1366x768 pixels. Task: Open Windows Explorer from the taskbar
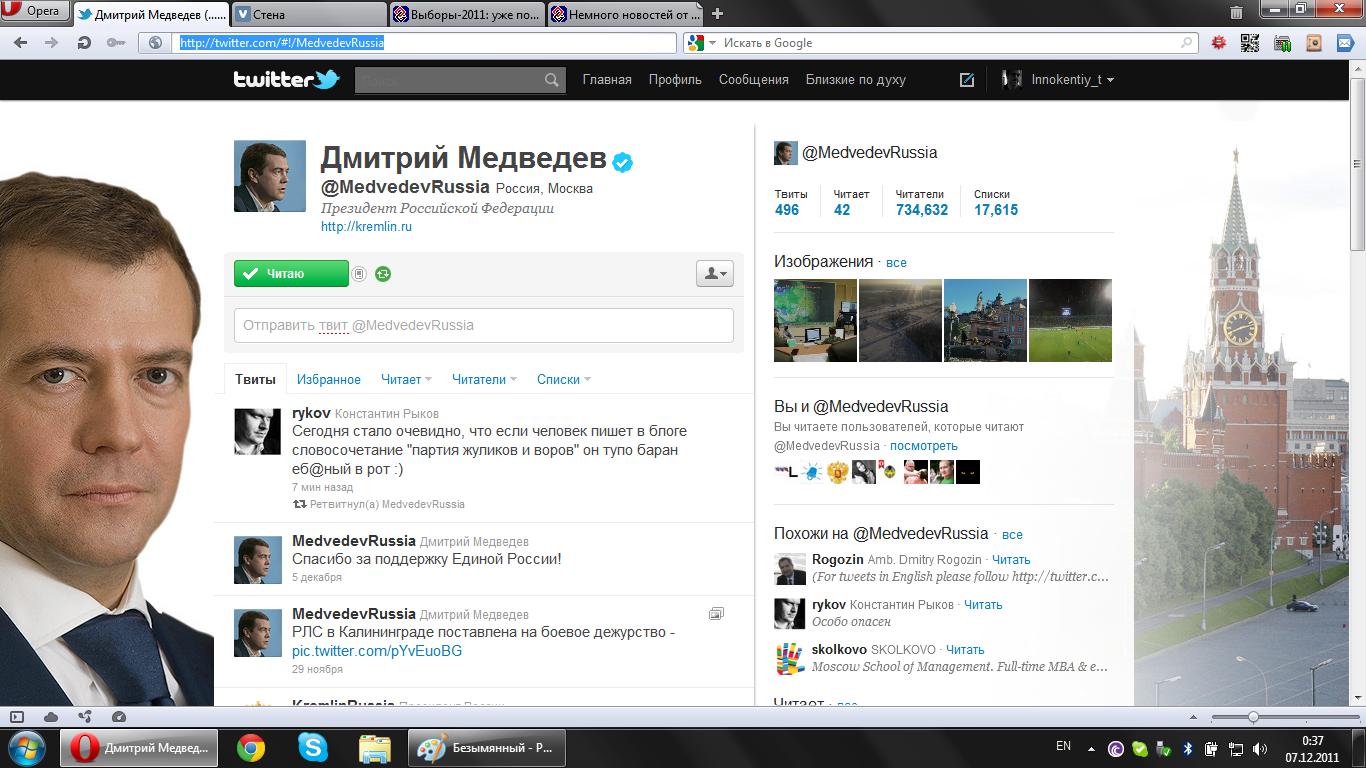click(375, 747)
